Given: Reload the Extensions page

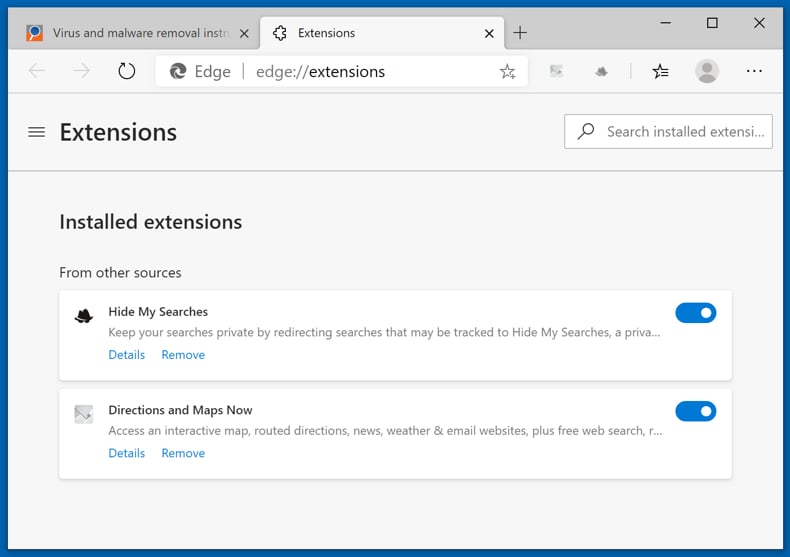Looking at the screenshot, I should [x=126, y=71].
